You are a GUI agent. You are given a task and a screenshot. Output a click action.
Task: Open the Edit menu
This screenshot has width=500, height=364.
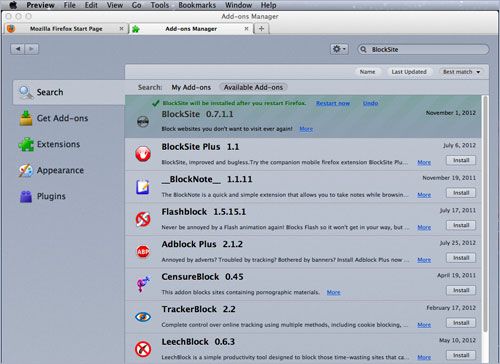[x=91, y=5]
